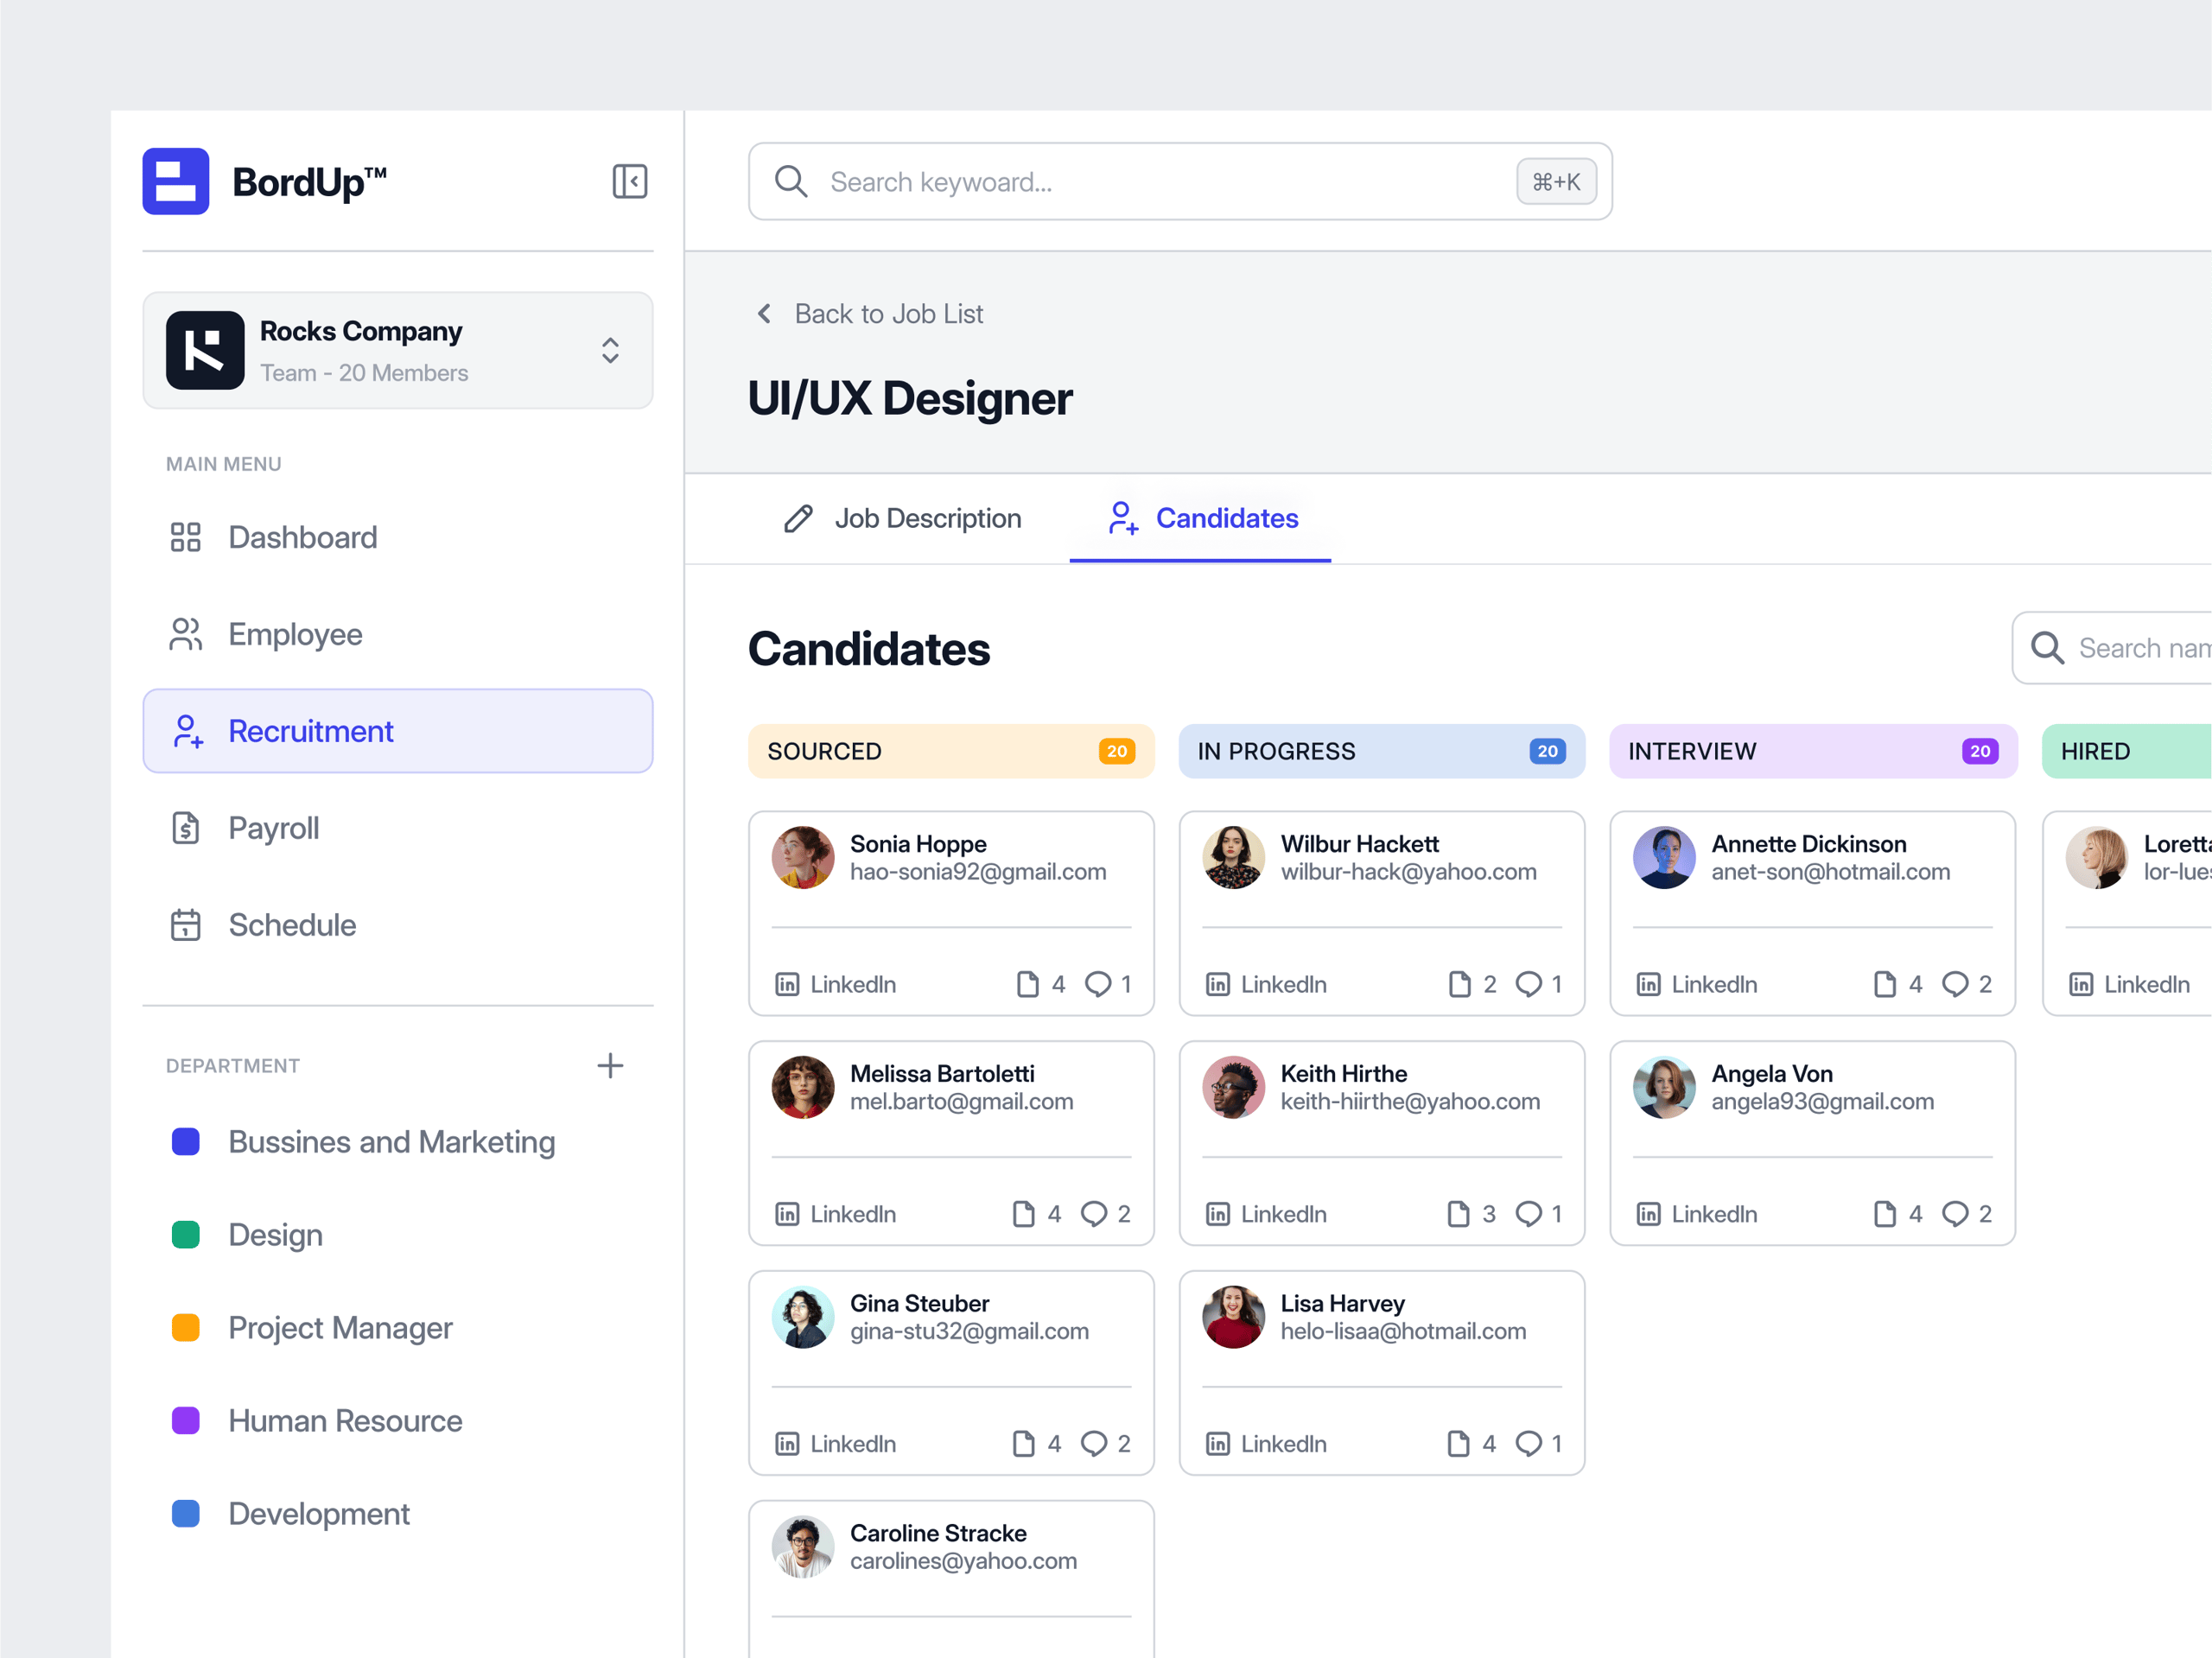
Task: Click the Employee menu icon
Action: tap(186, 634)
